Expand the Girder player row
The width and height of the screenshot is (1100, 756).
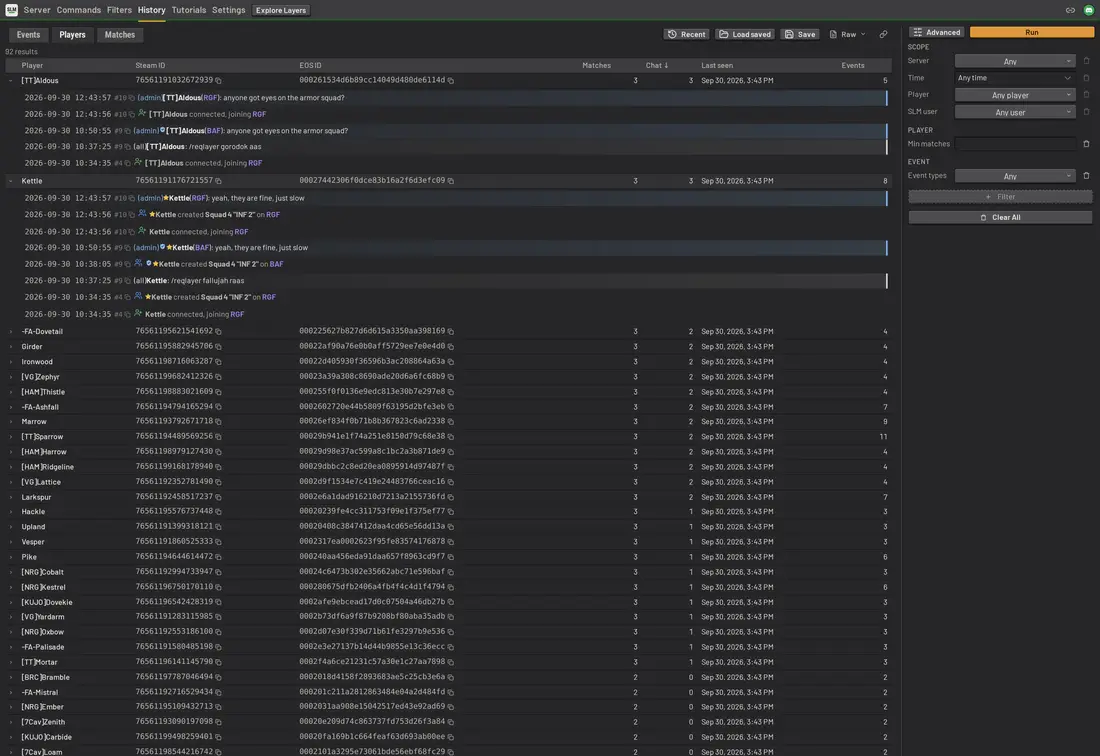click(x=11, y=346)
